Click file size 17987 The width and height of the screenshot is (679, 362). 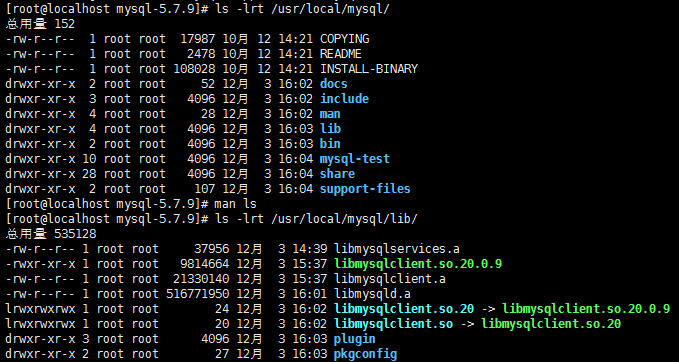click(x=197, y=39)
